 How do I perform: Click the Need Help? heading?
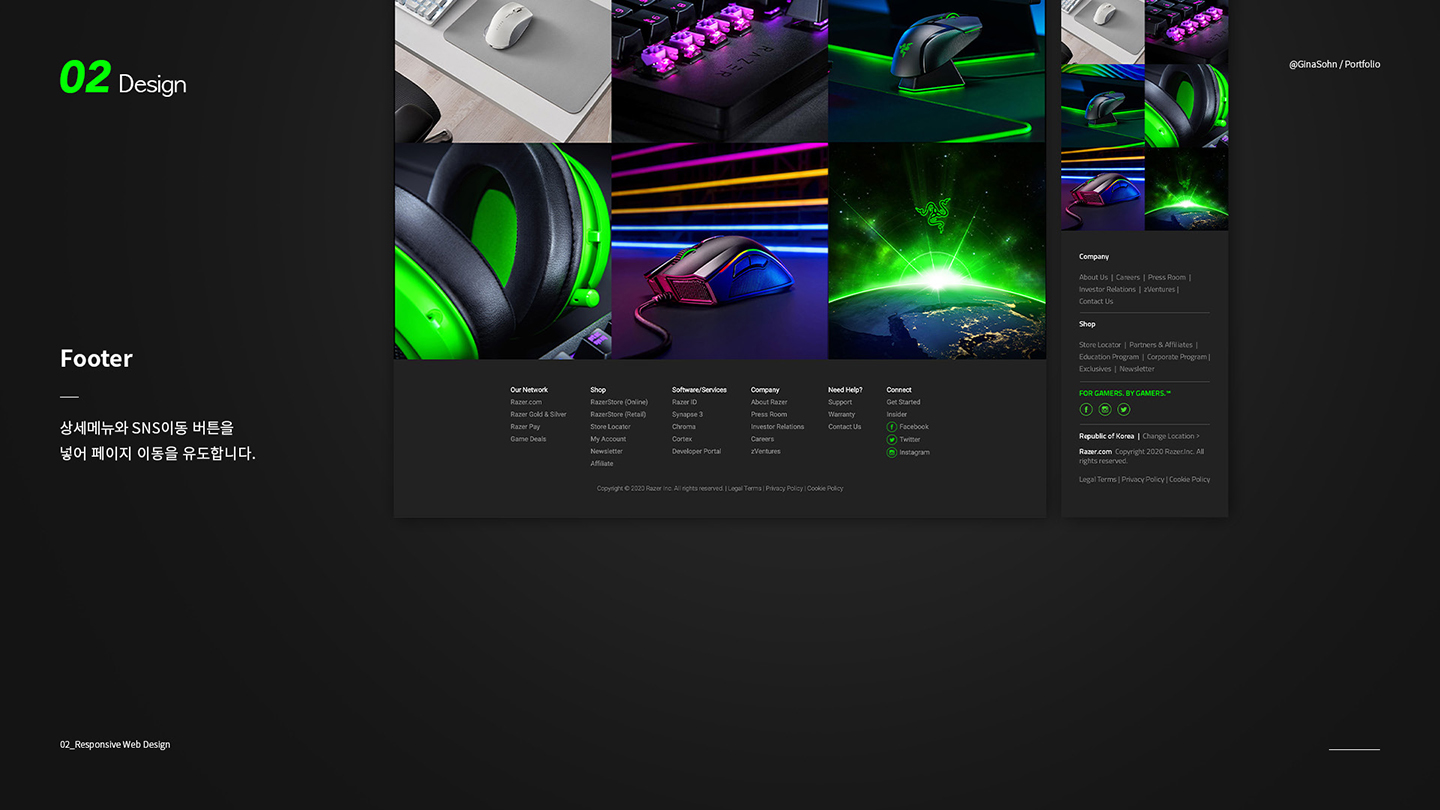pyautogui.click(x=845, y=390)
